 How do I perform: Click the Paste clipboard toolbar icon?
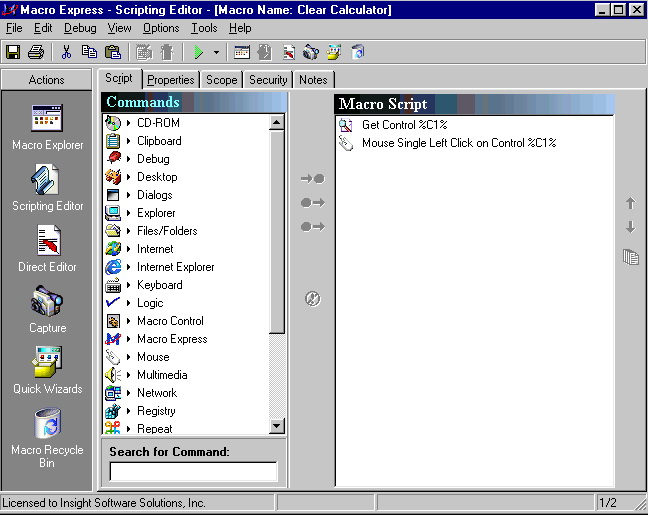click(112, 52)
